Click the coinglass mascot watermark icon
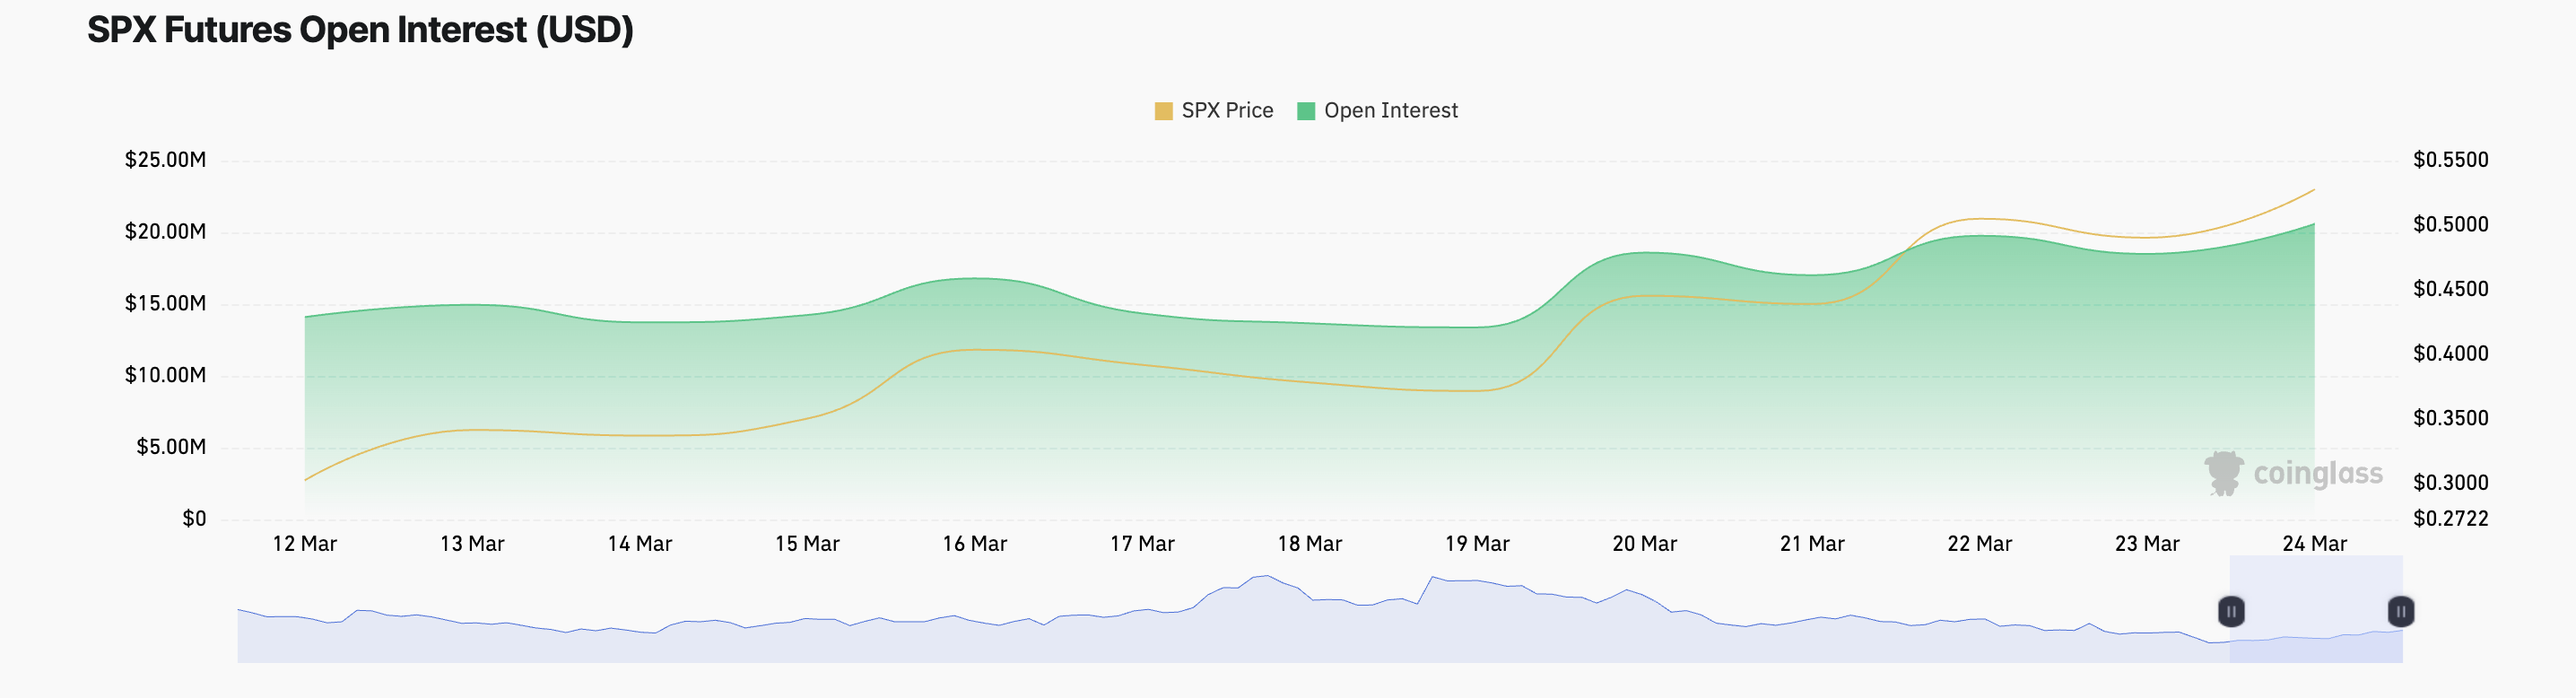This screenshot has height=698, width=2576. (2224, 473)
